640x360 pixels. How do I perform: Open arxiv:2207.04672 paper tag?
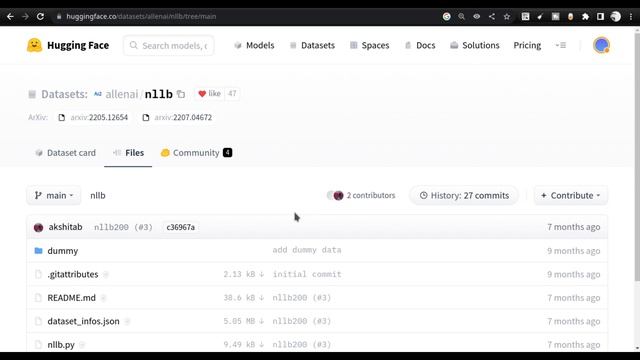pyautogui.click(x=177, y=118)
